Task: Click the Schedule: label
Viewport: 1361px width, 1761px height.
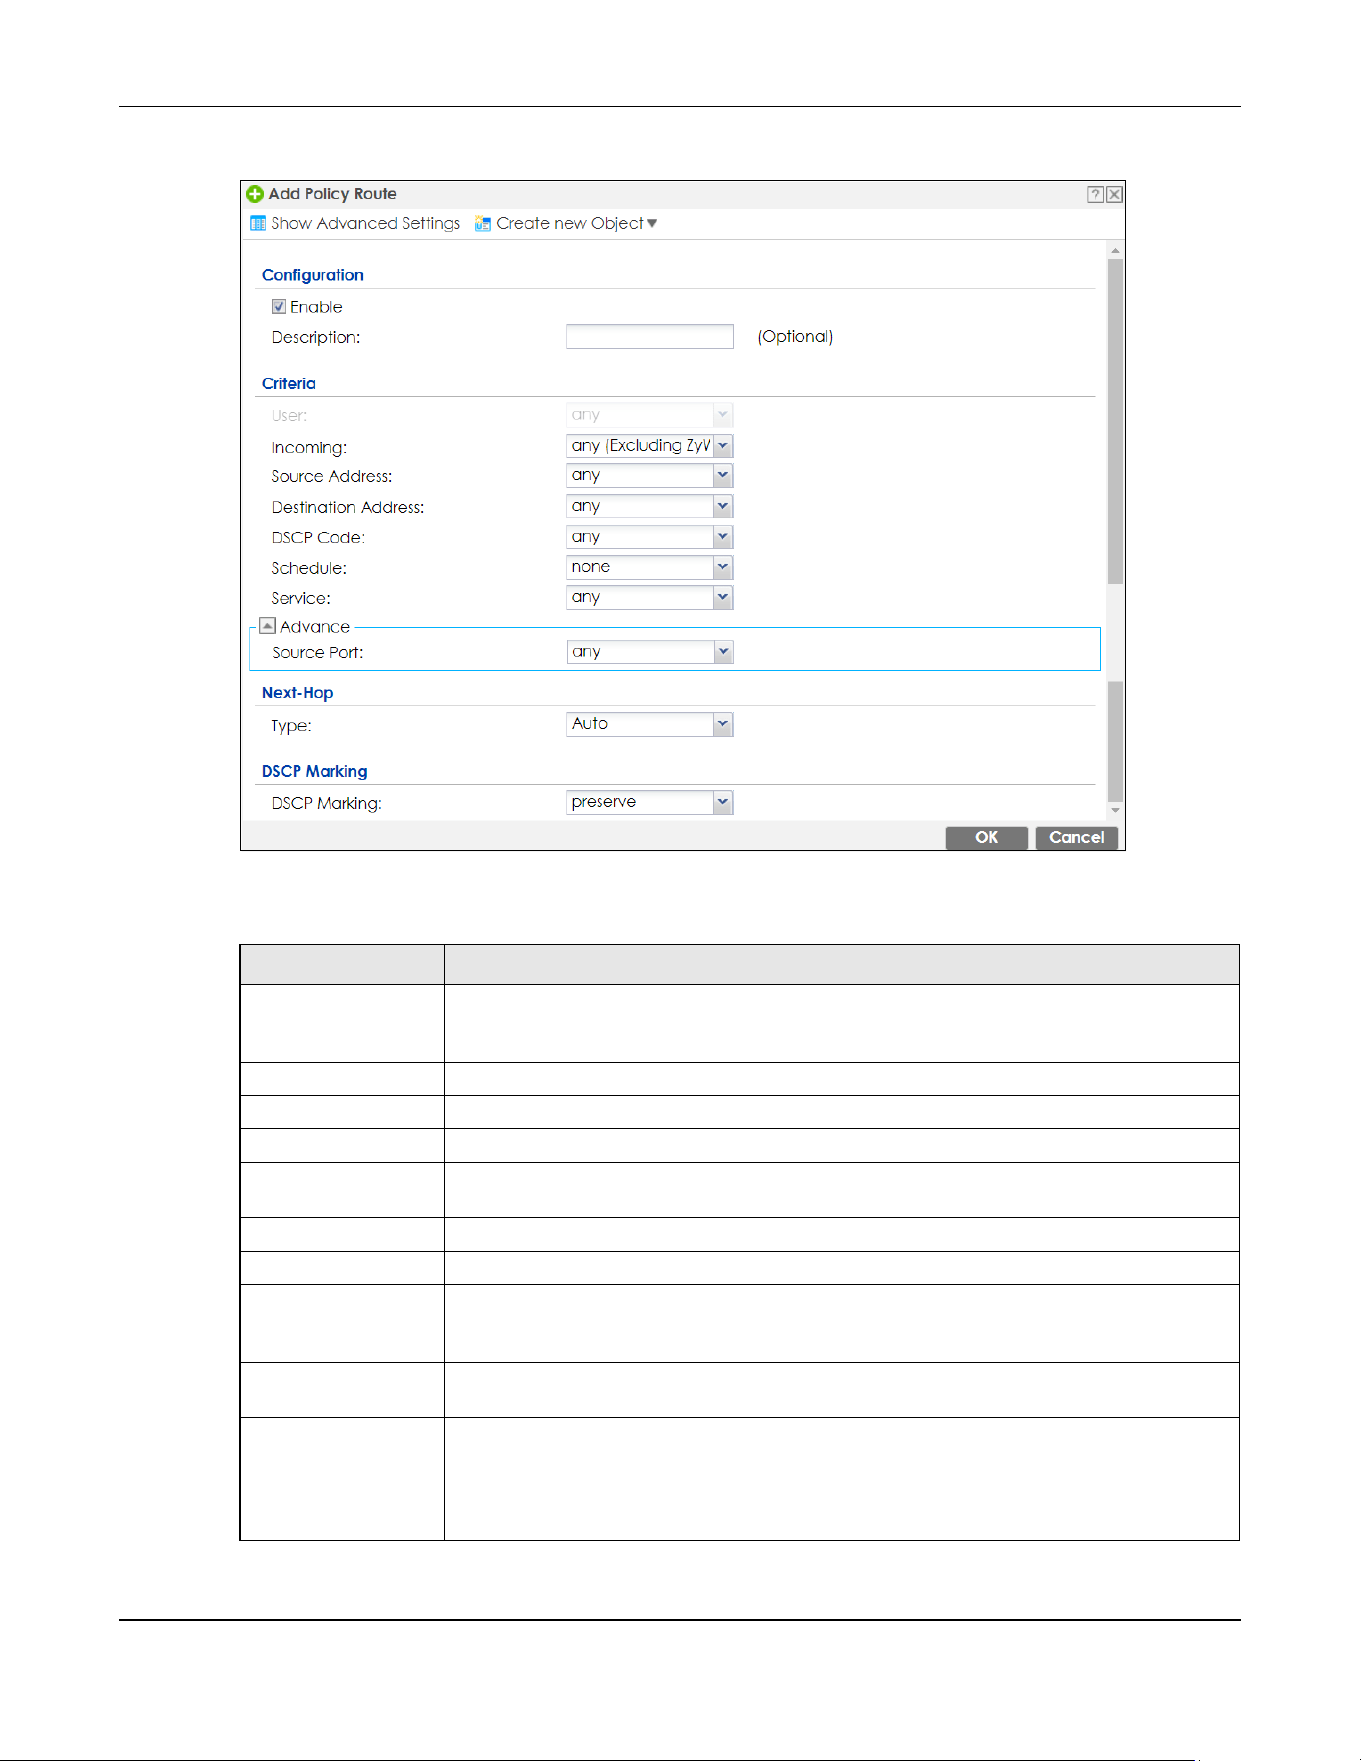Action: [309, 568]
